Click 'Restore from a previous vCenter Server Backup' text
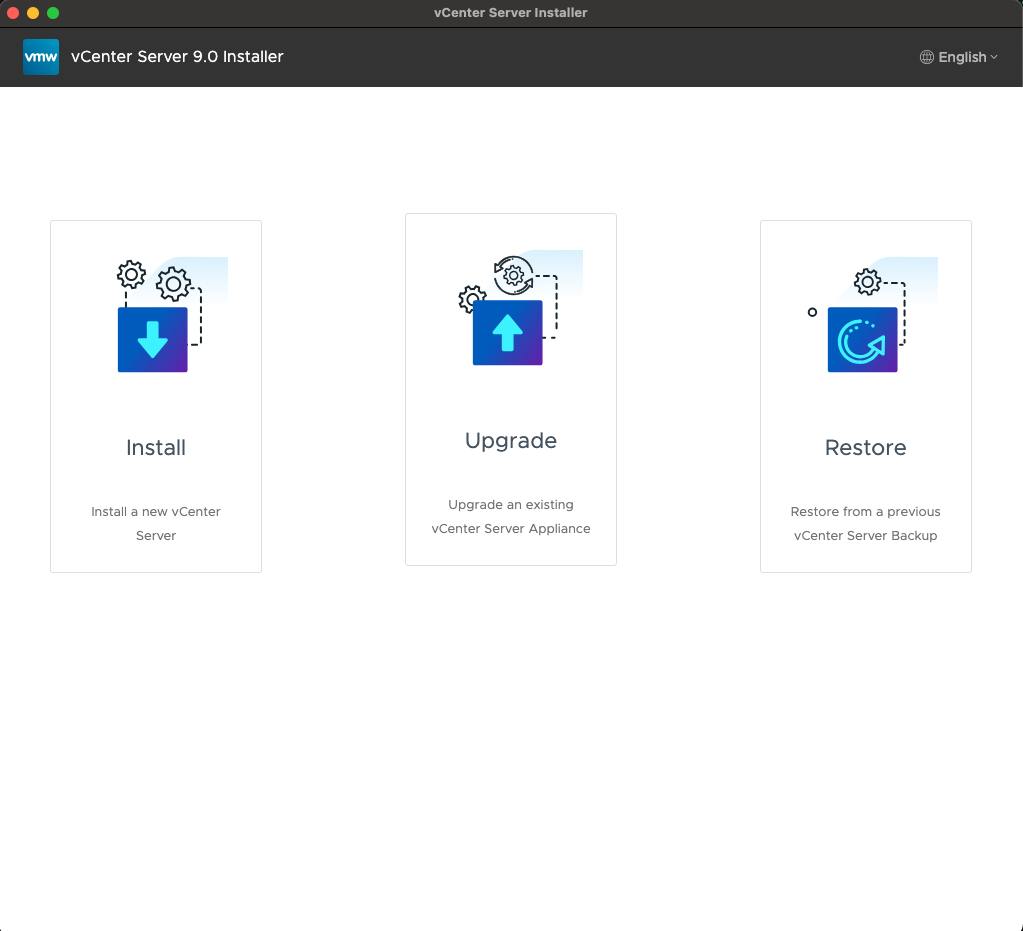 pyautogui.click(x=865, y=523)
